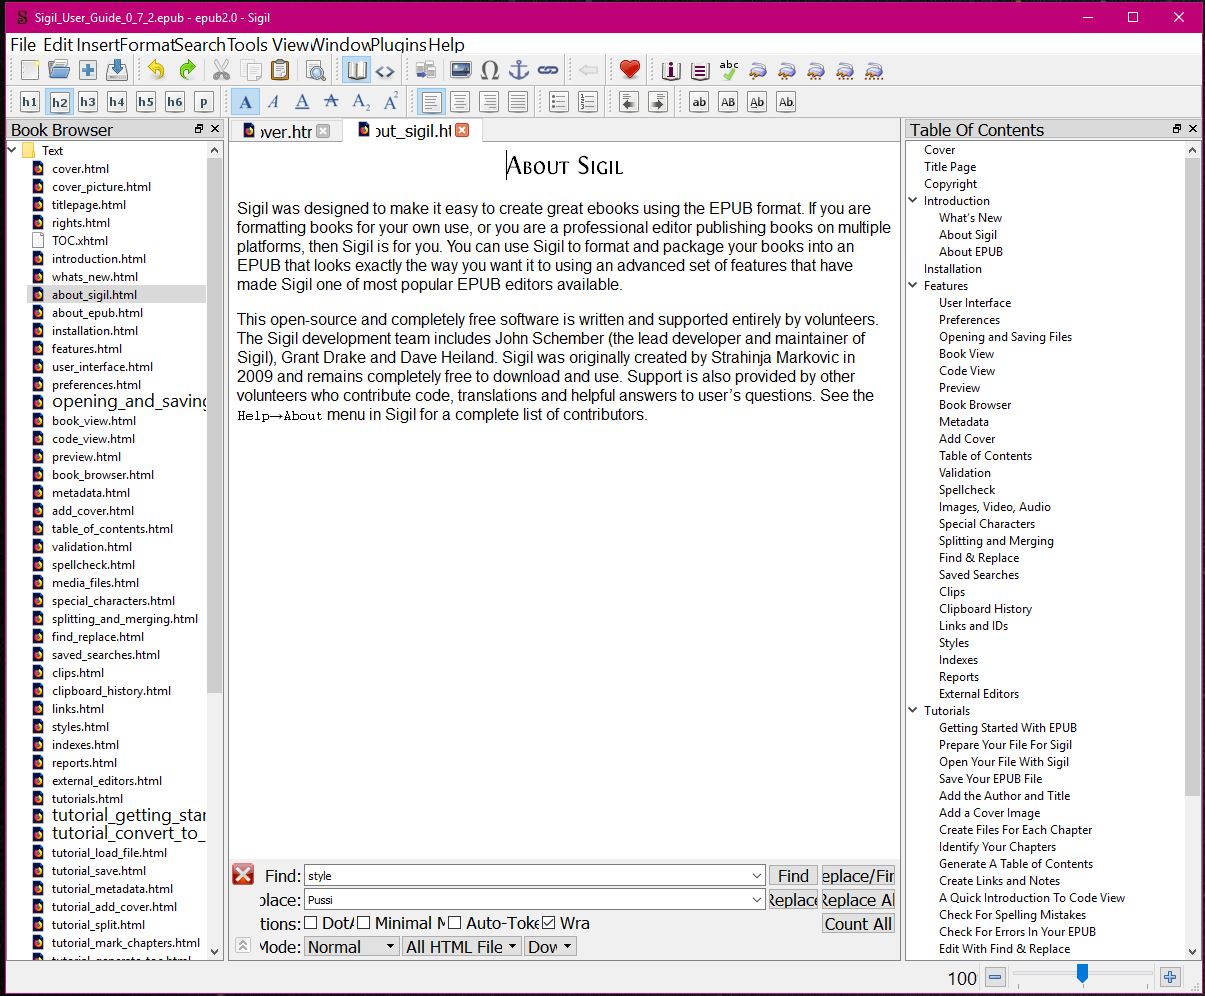The image size is (1205, 996).
Task: Uncheck the Wrap checkbox
Action: click(548, 922)
